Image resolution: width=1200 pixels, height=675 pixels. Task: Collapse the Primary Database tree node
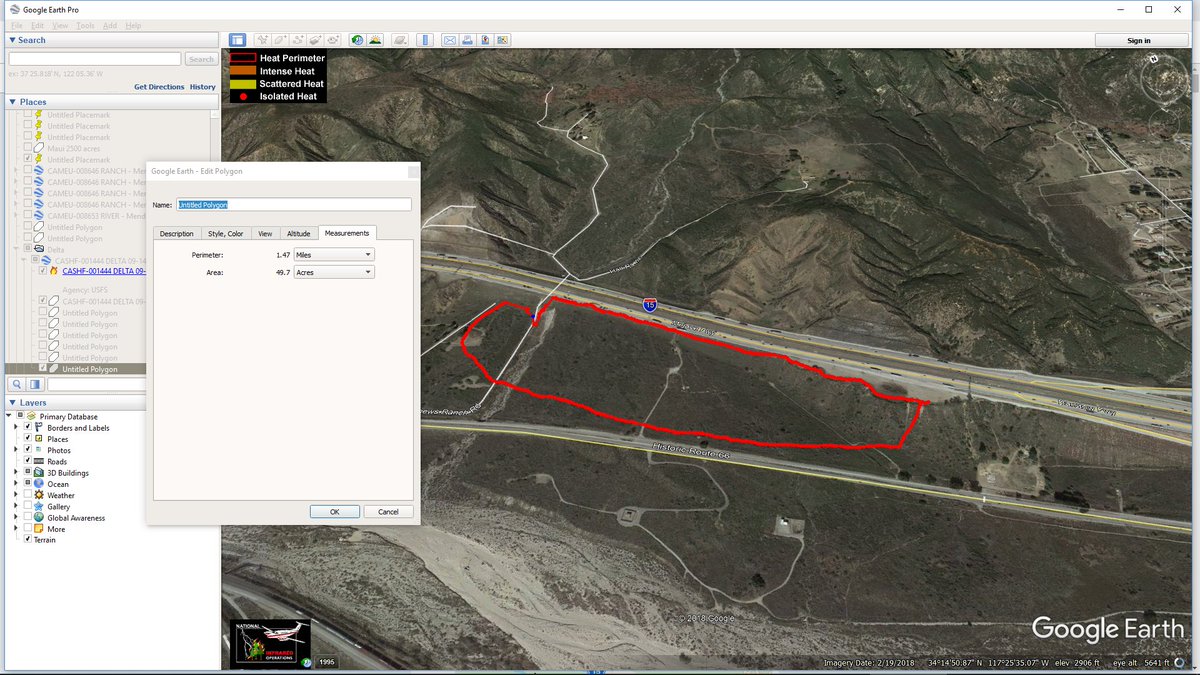click(9, 416)
